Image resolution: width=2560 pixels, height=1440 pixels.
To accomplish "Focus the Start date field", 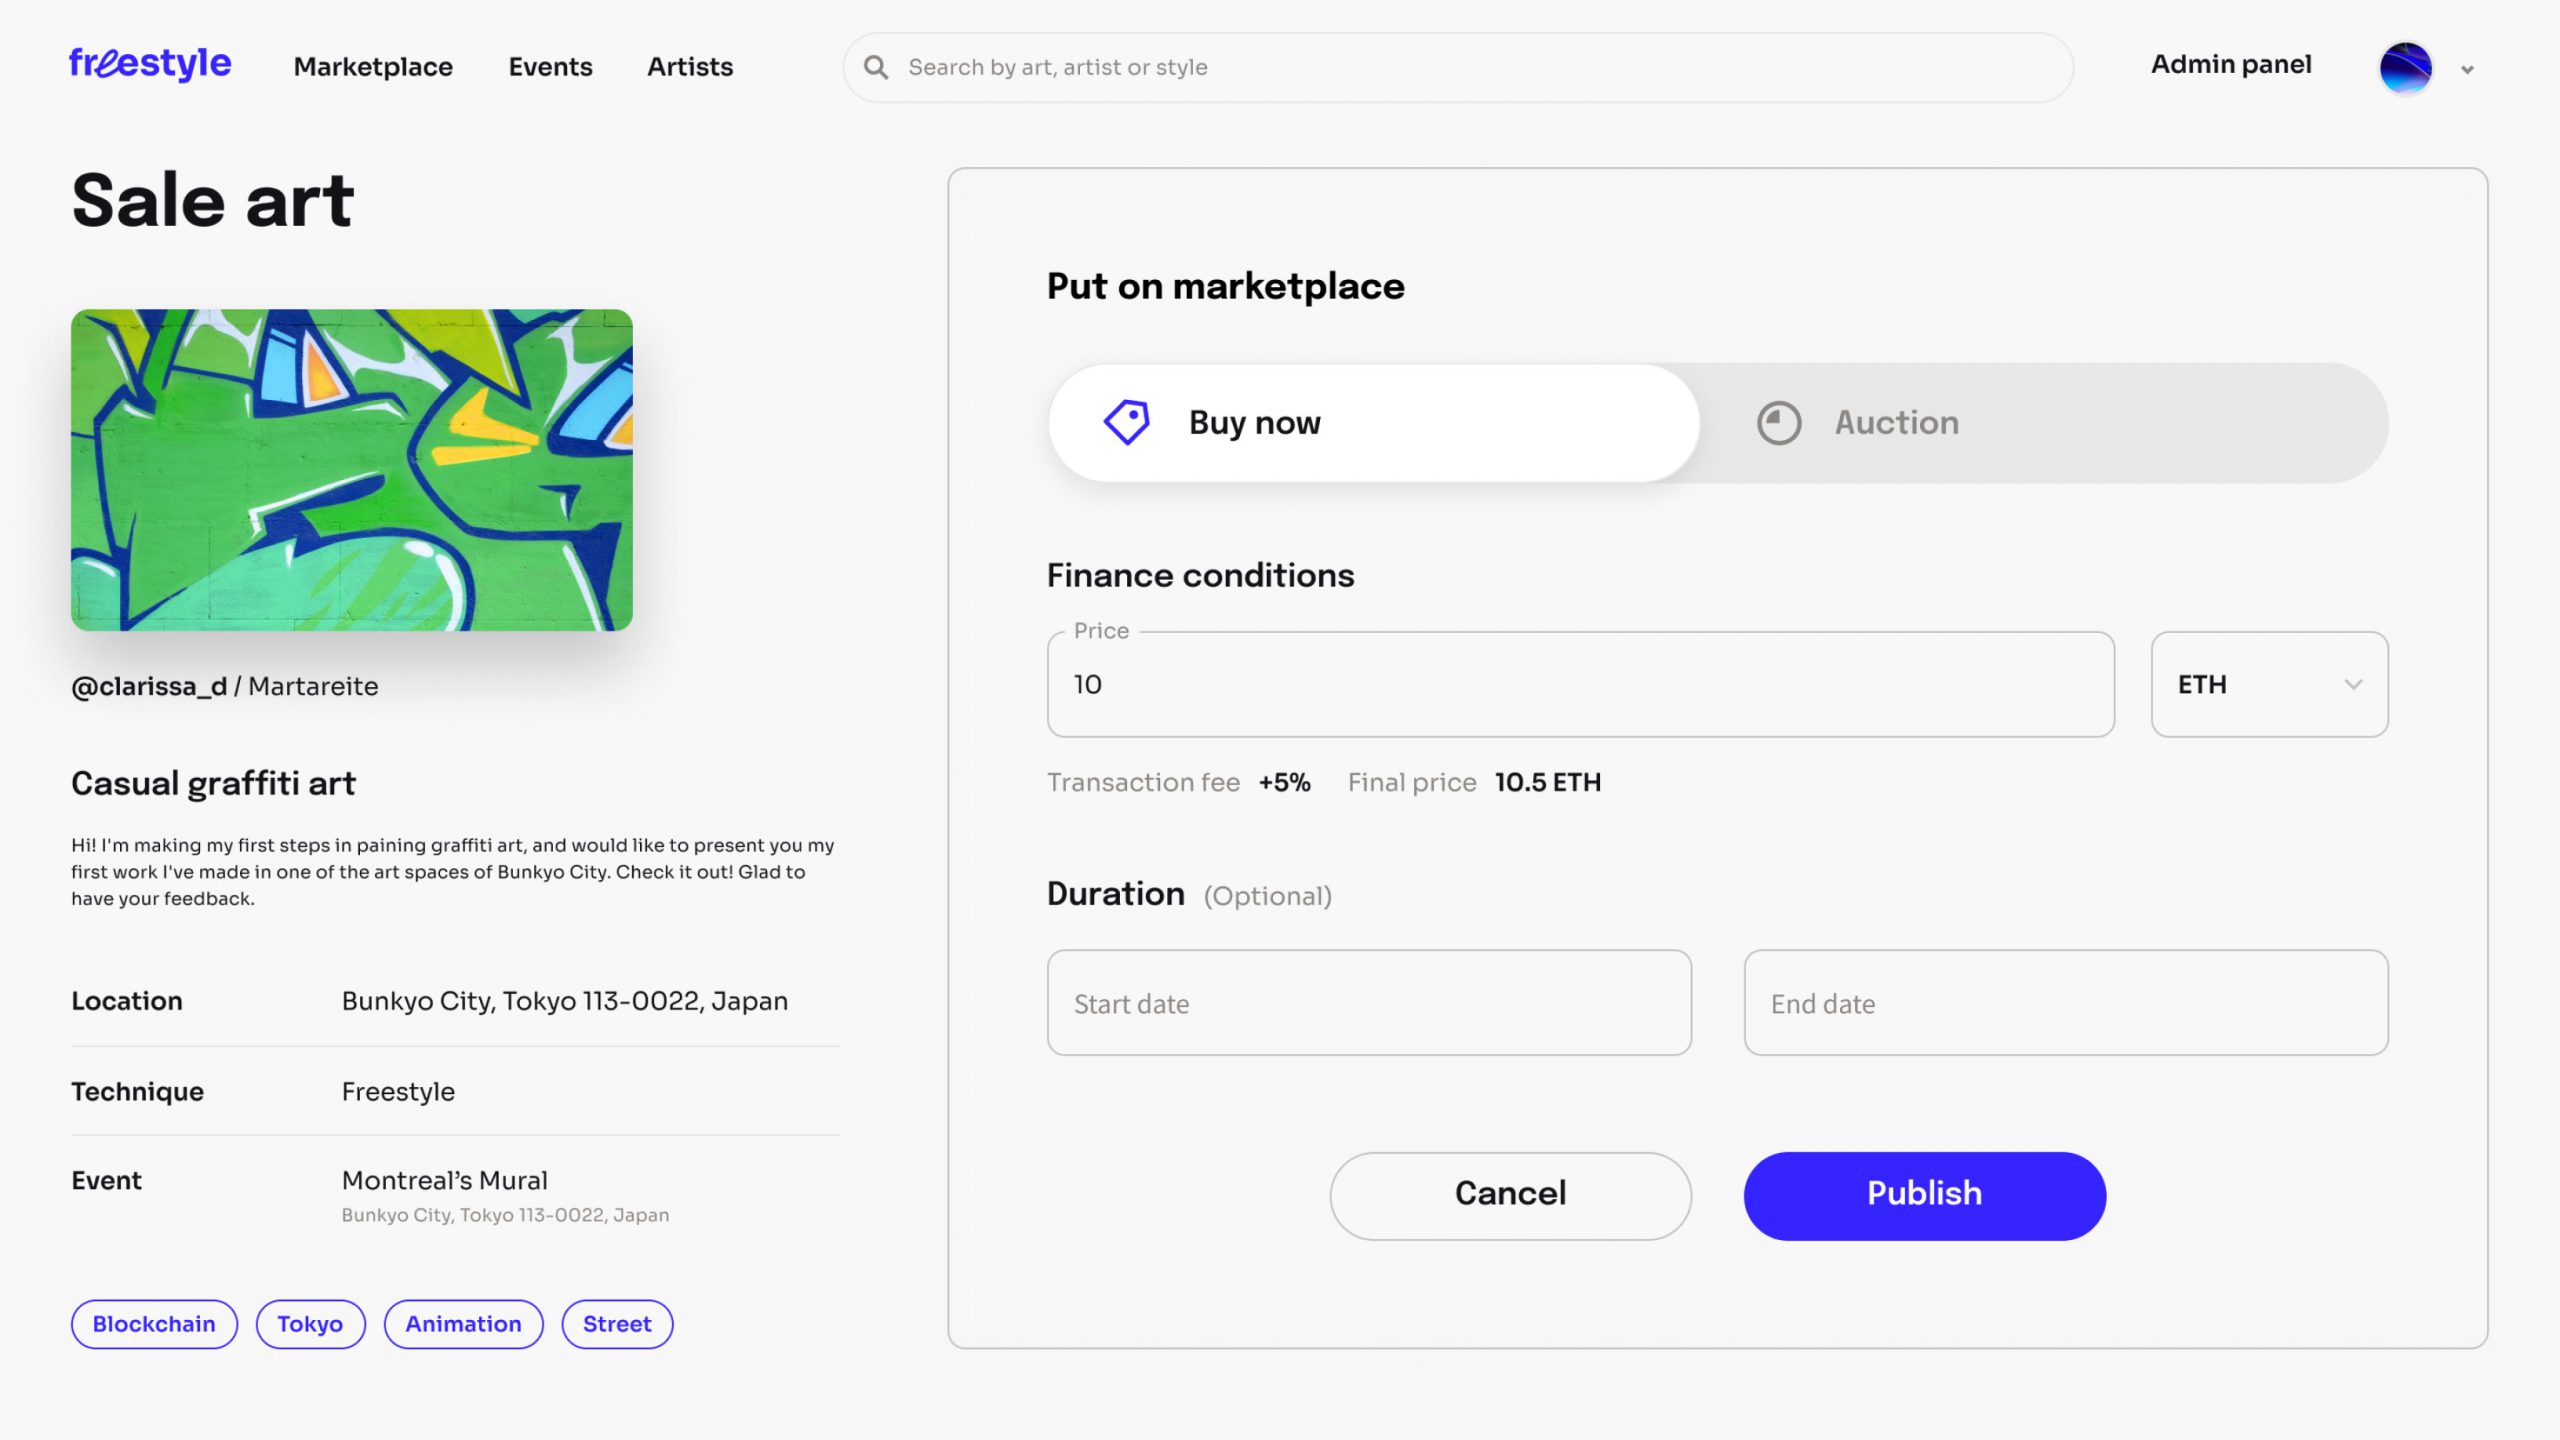I will click(x=1369, y=1003).
